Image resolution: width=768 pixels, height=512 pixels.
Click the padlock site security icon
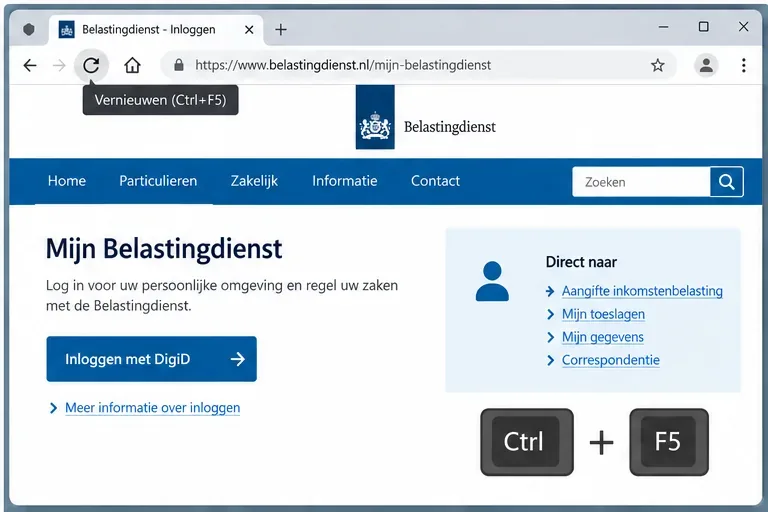[x=179, y=65]
